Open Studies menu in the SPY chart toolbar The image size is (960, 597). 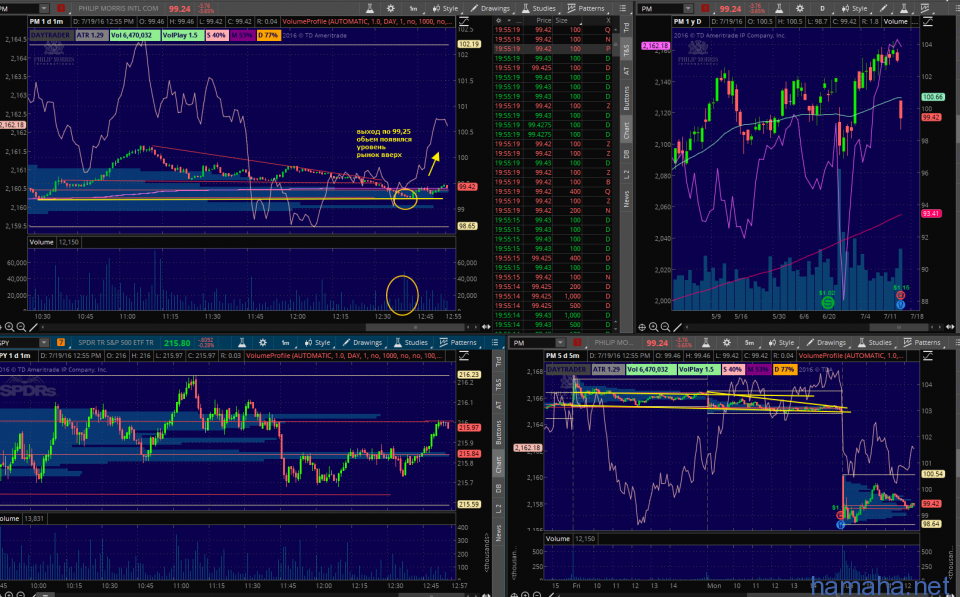(410, 342)
